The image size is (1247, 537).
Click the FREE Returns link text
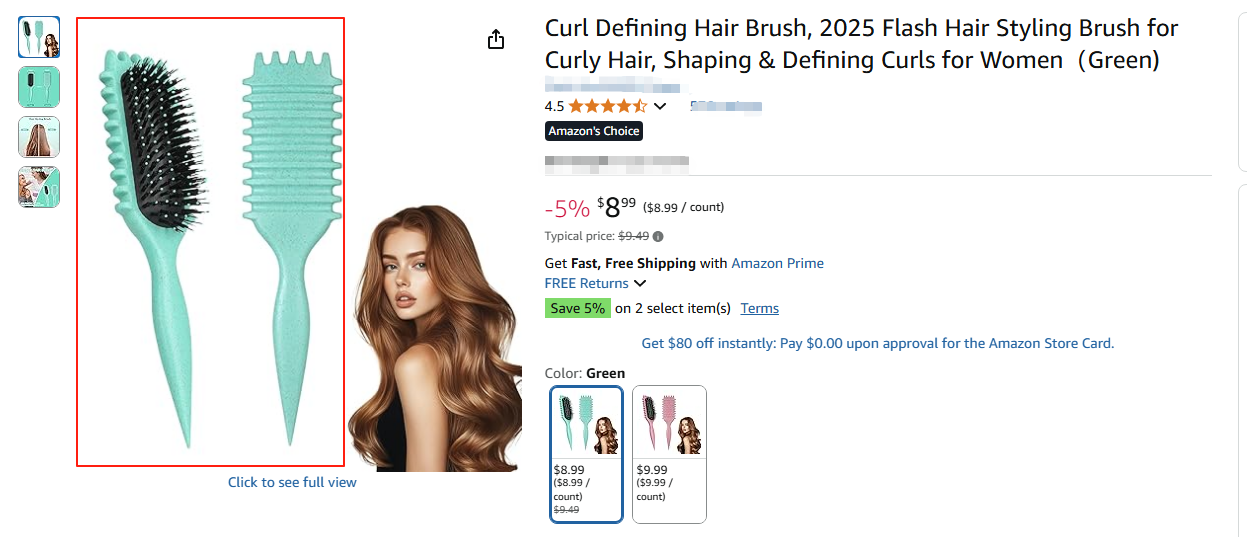click(586, 283)
